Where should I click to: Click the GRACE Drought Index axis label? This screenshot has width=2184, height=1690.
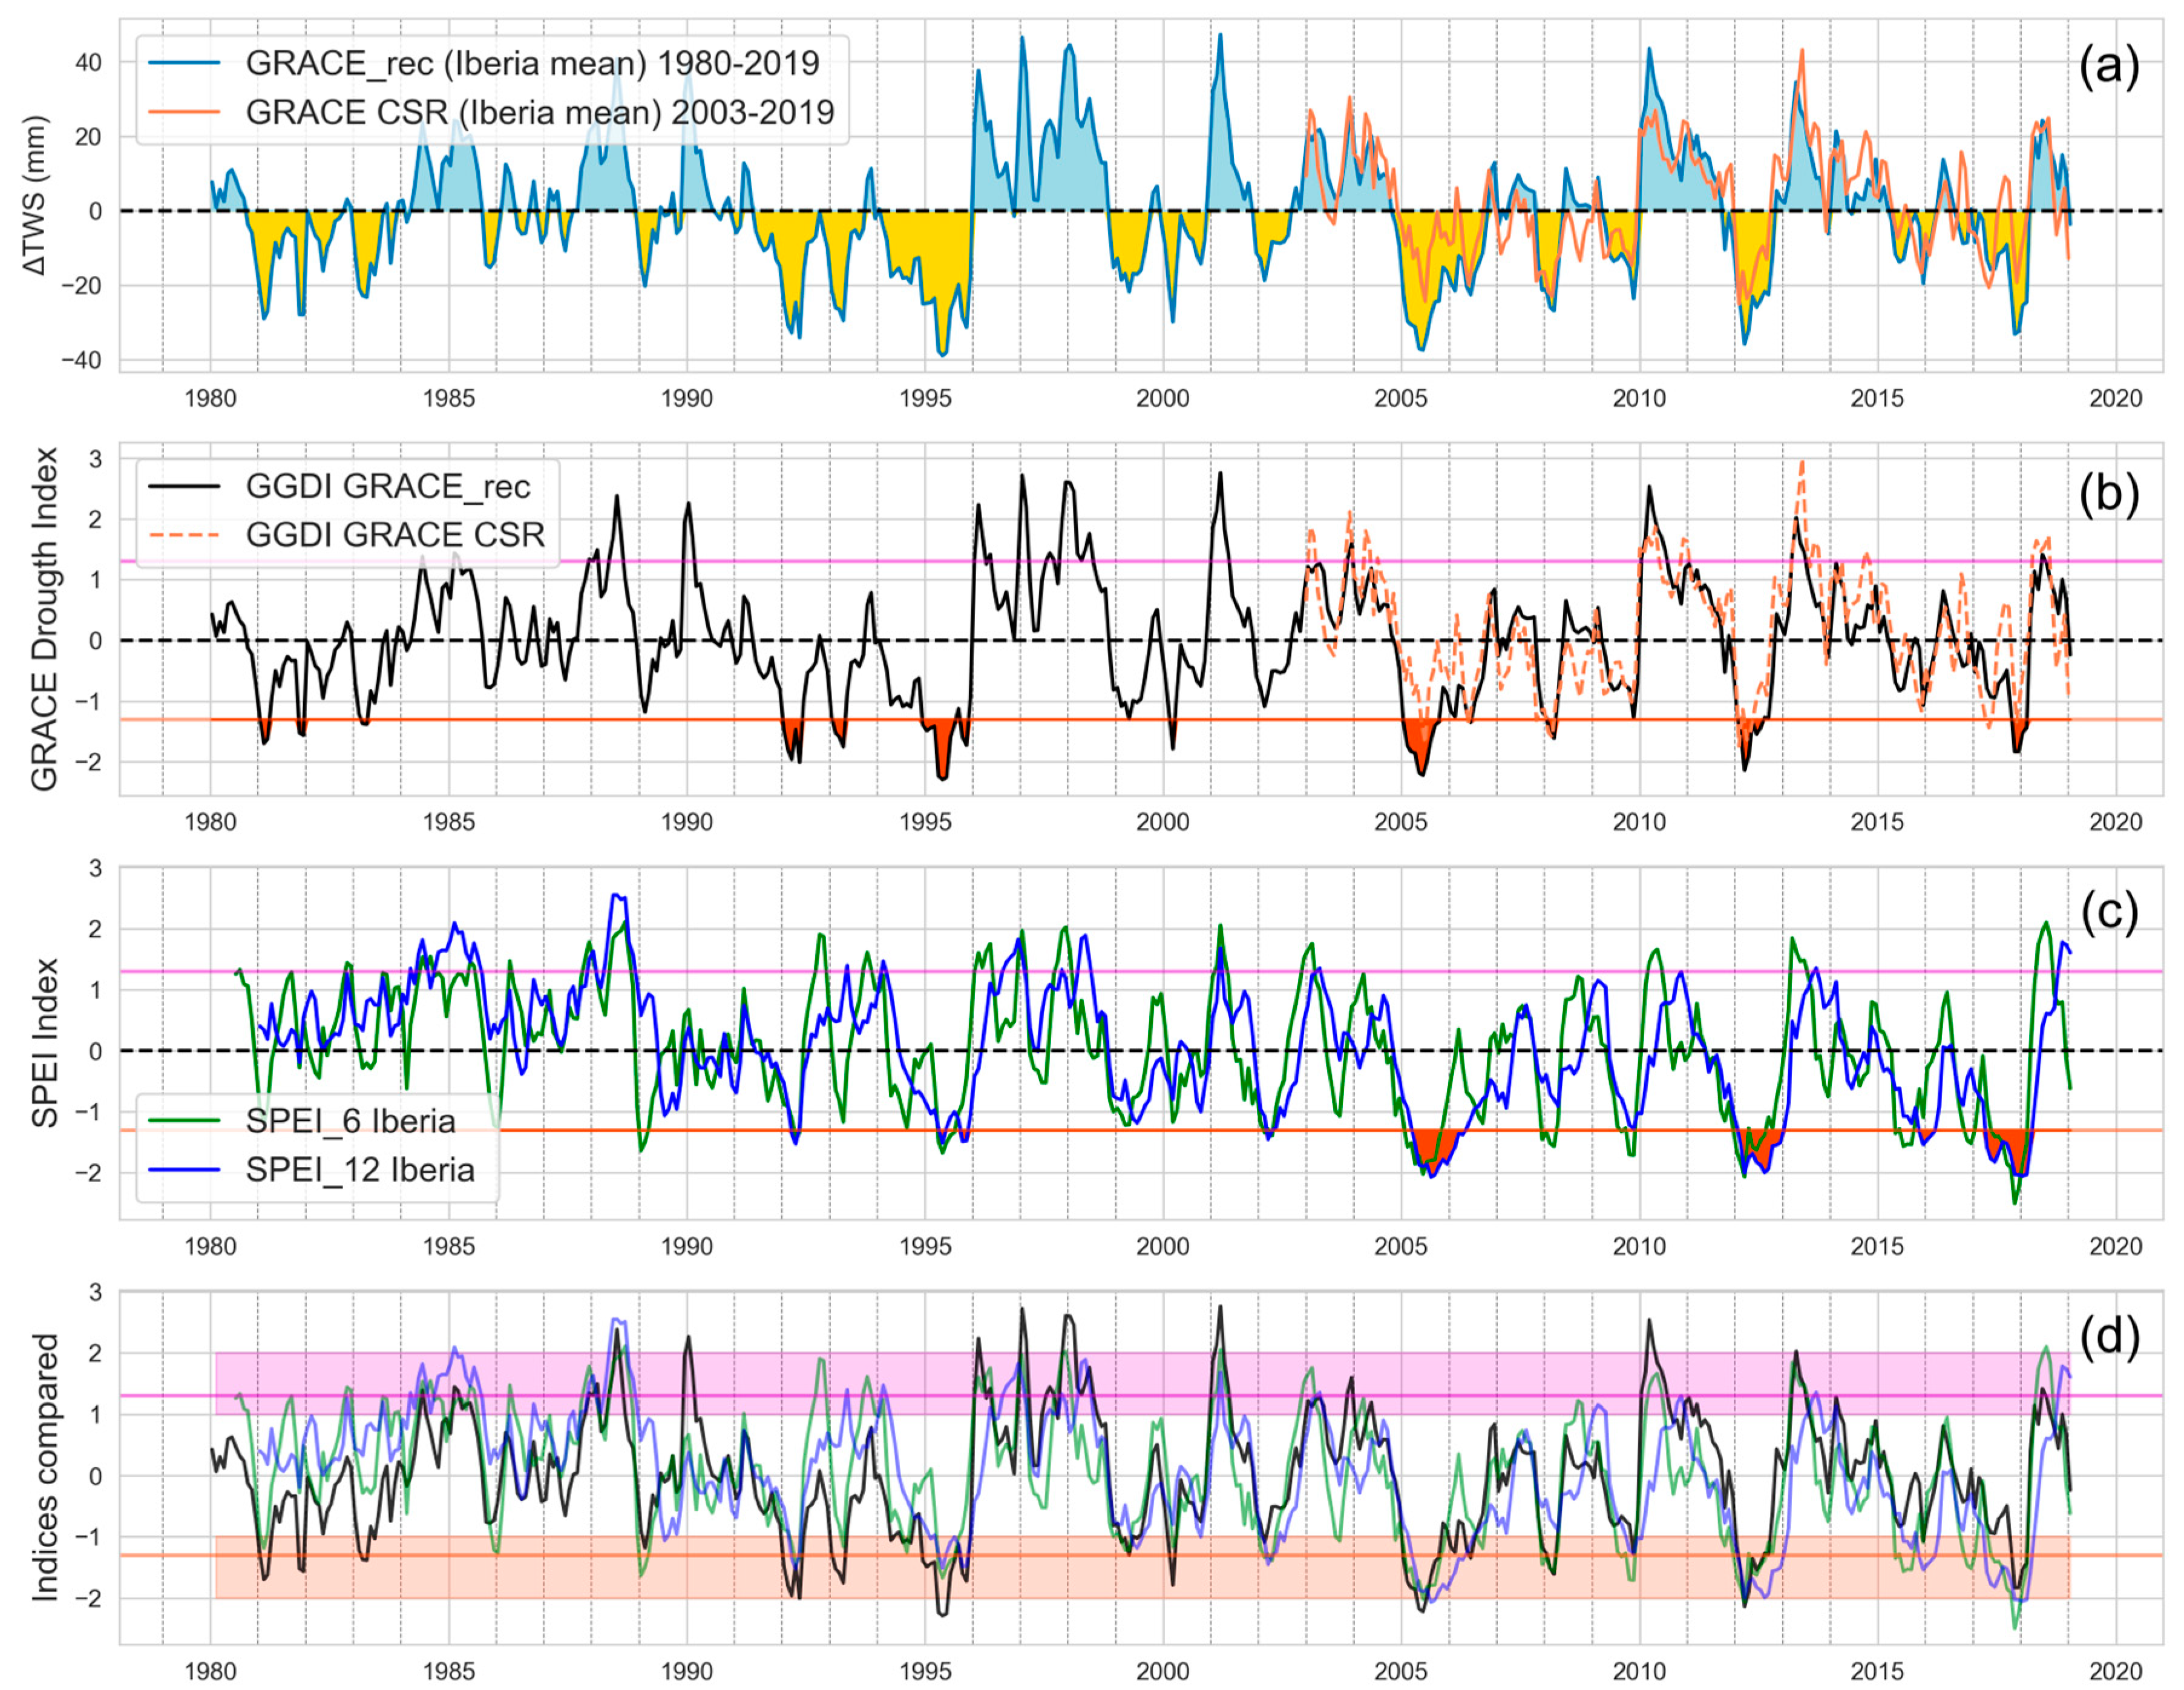pos(44,620)
